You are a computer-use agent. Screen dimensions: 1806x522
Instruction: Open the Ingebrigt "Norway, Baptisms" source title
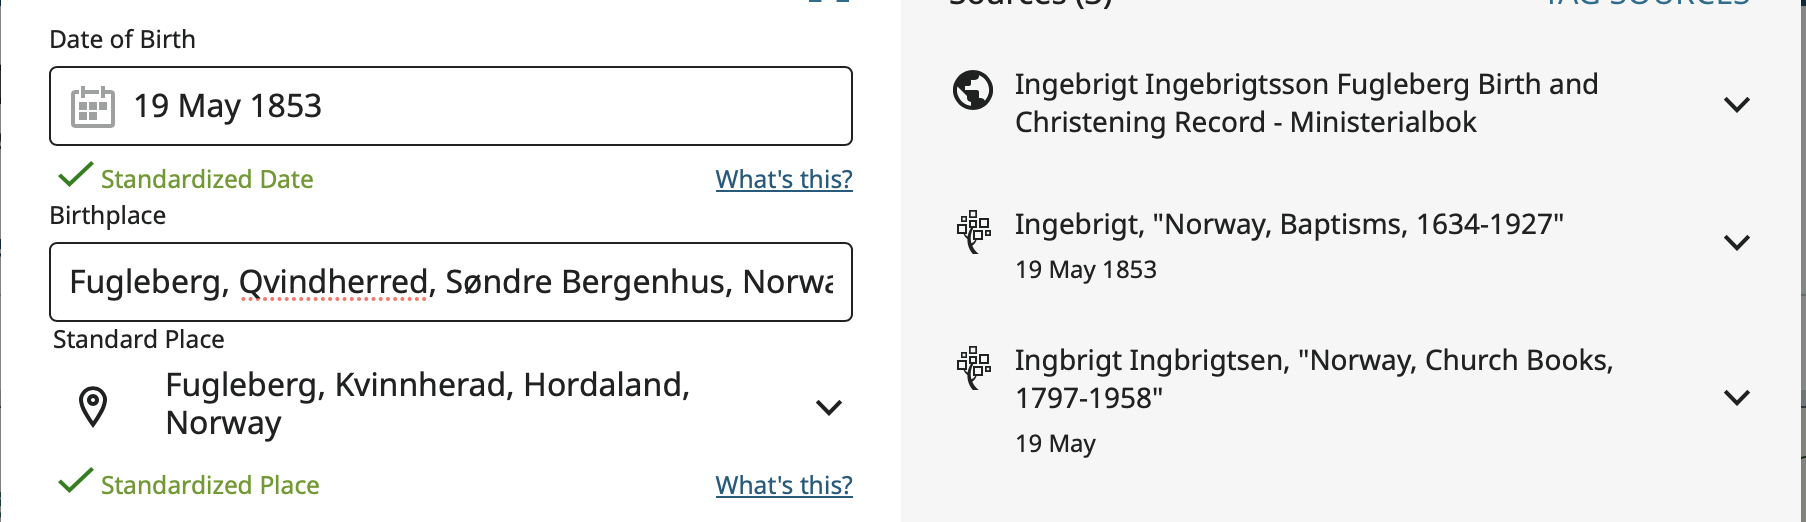click(x=1289, y=224)
